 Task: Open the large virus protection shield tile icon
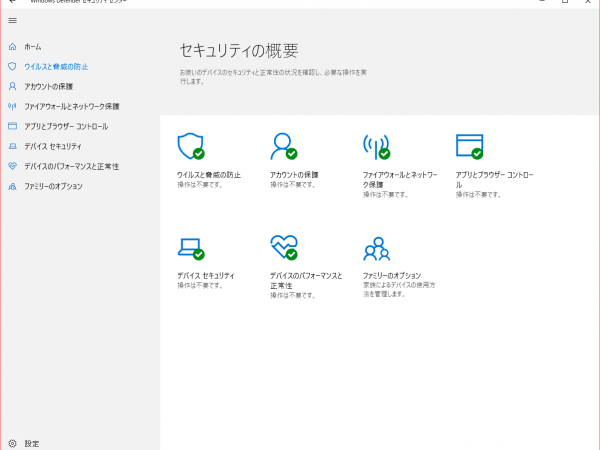tap(191, 146)
